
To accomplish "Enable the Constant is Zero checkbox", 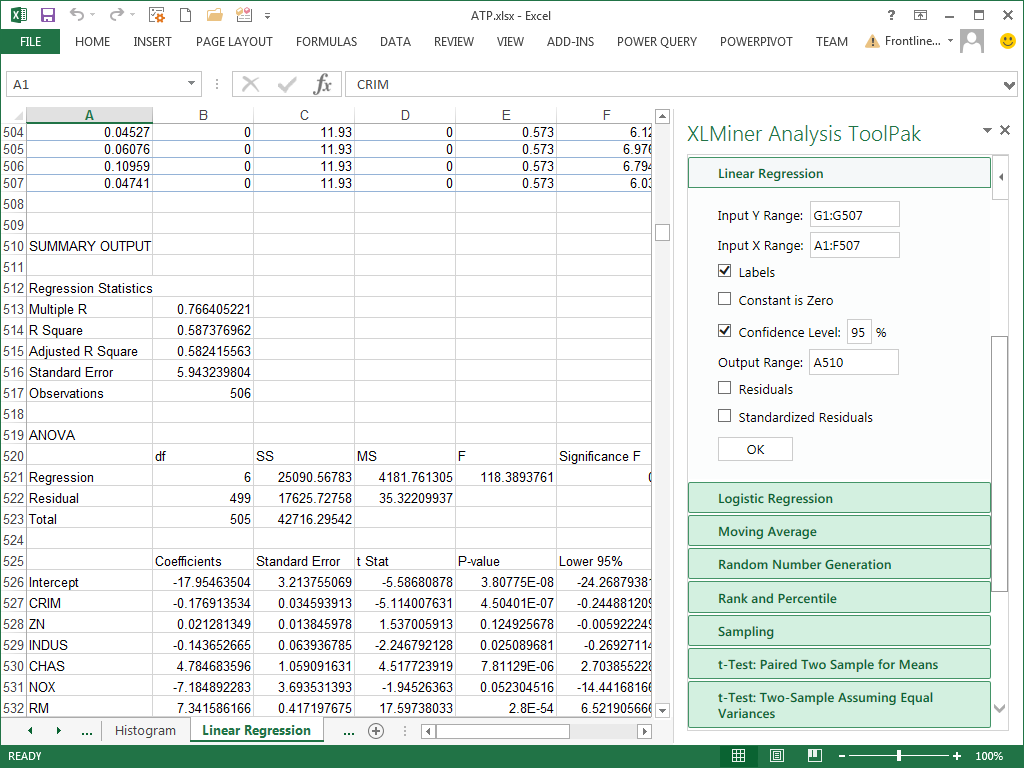I will [x=725, y=300].
